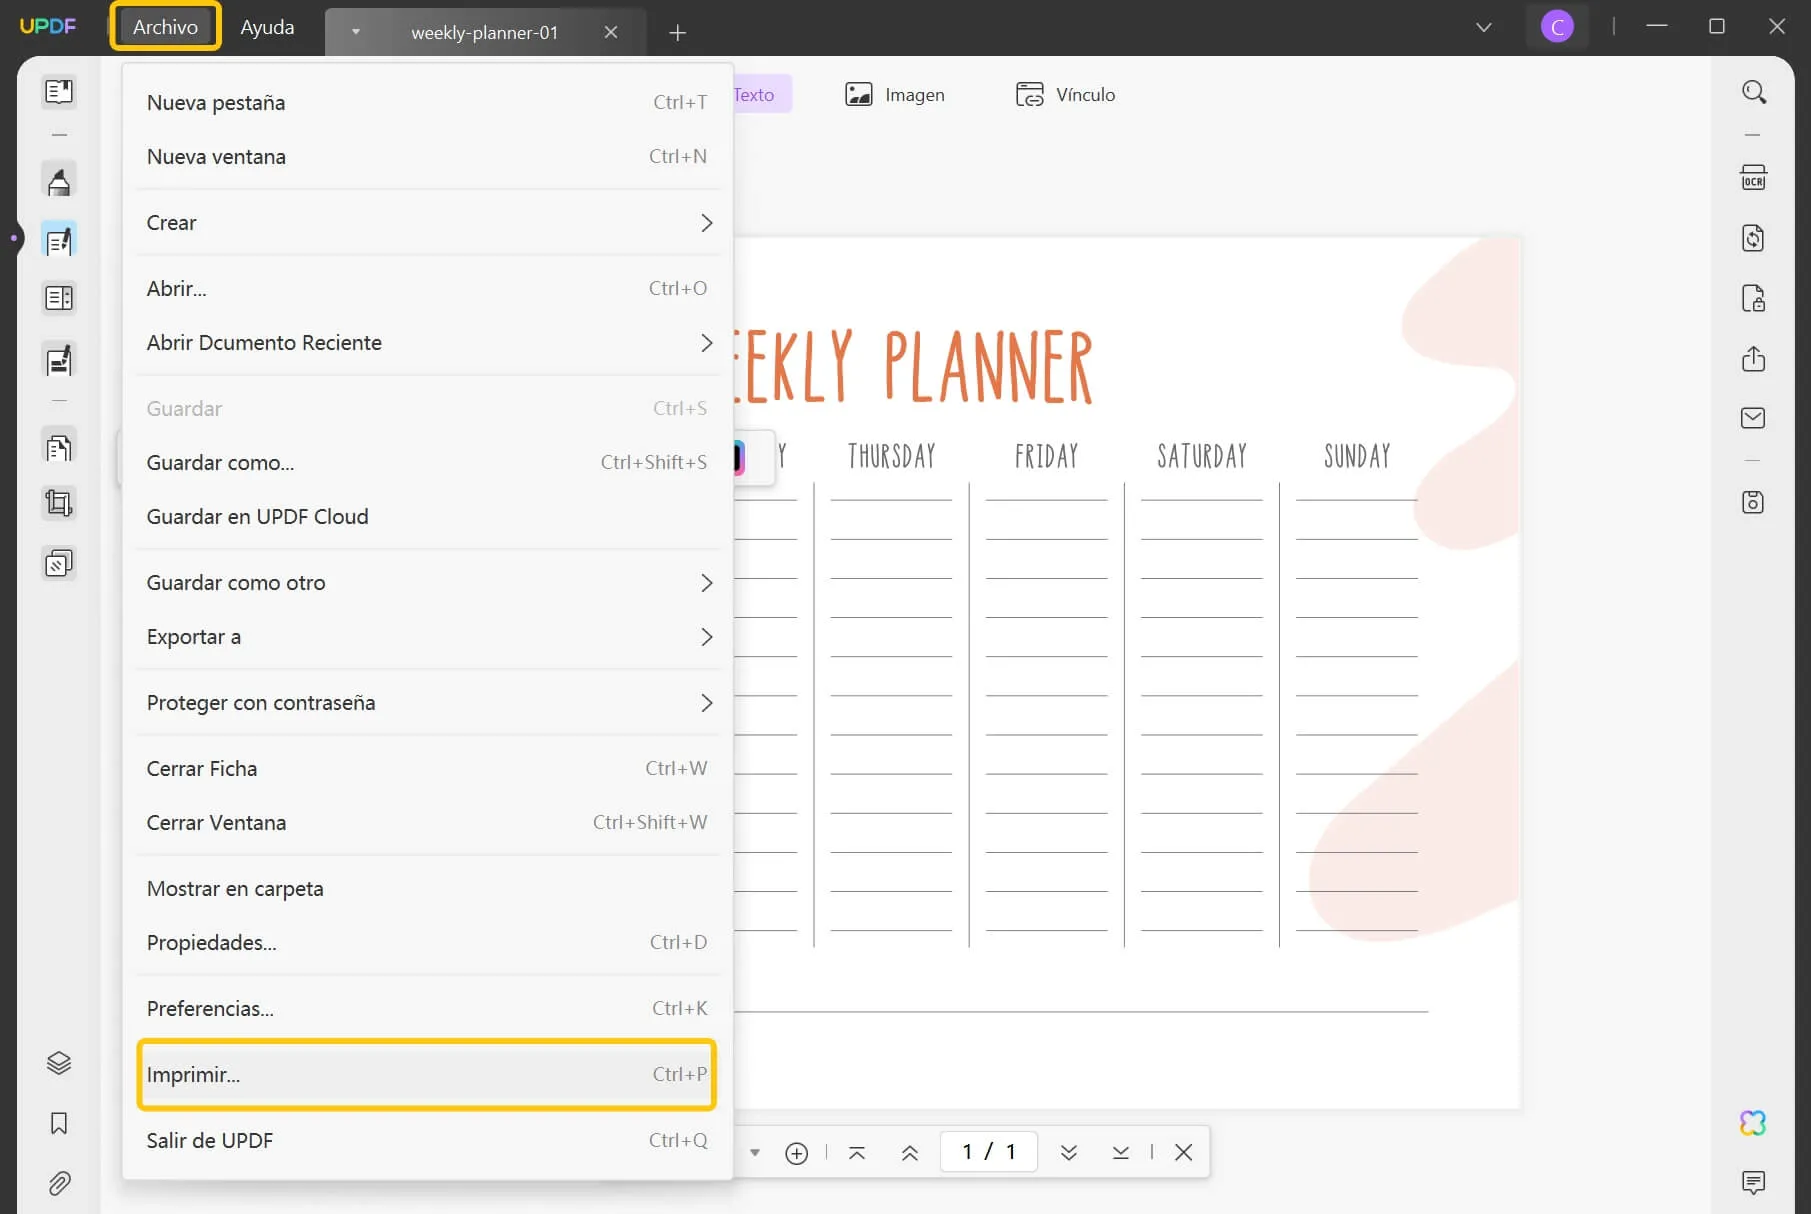The width and height of the screenshot is (1811, 1214).
Task: Show the Bookmarks panel icon
Action: 59,1123
